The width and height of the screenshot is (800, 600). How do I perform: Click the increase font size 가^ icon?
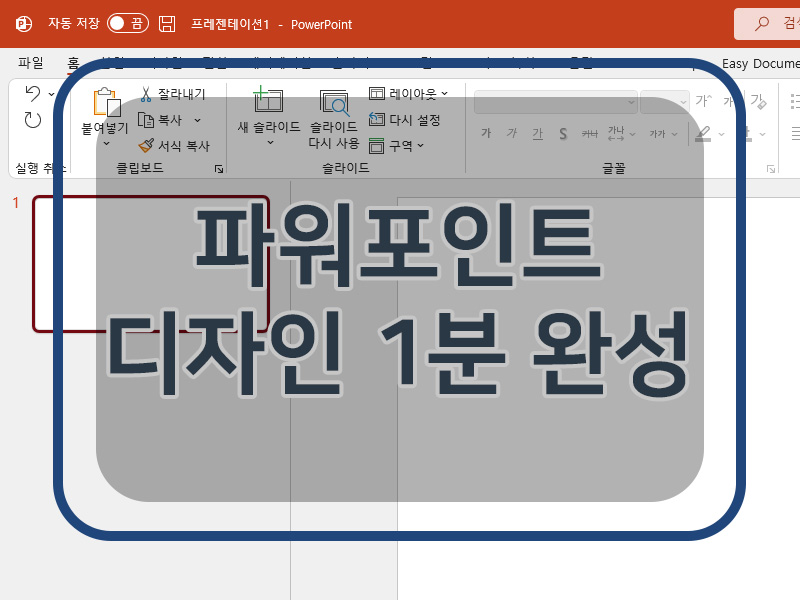pyautogui.click(x=703, y=101)
